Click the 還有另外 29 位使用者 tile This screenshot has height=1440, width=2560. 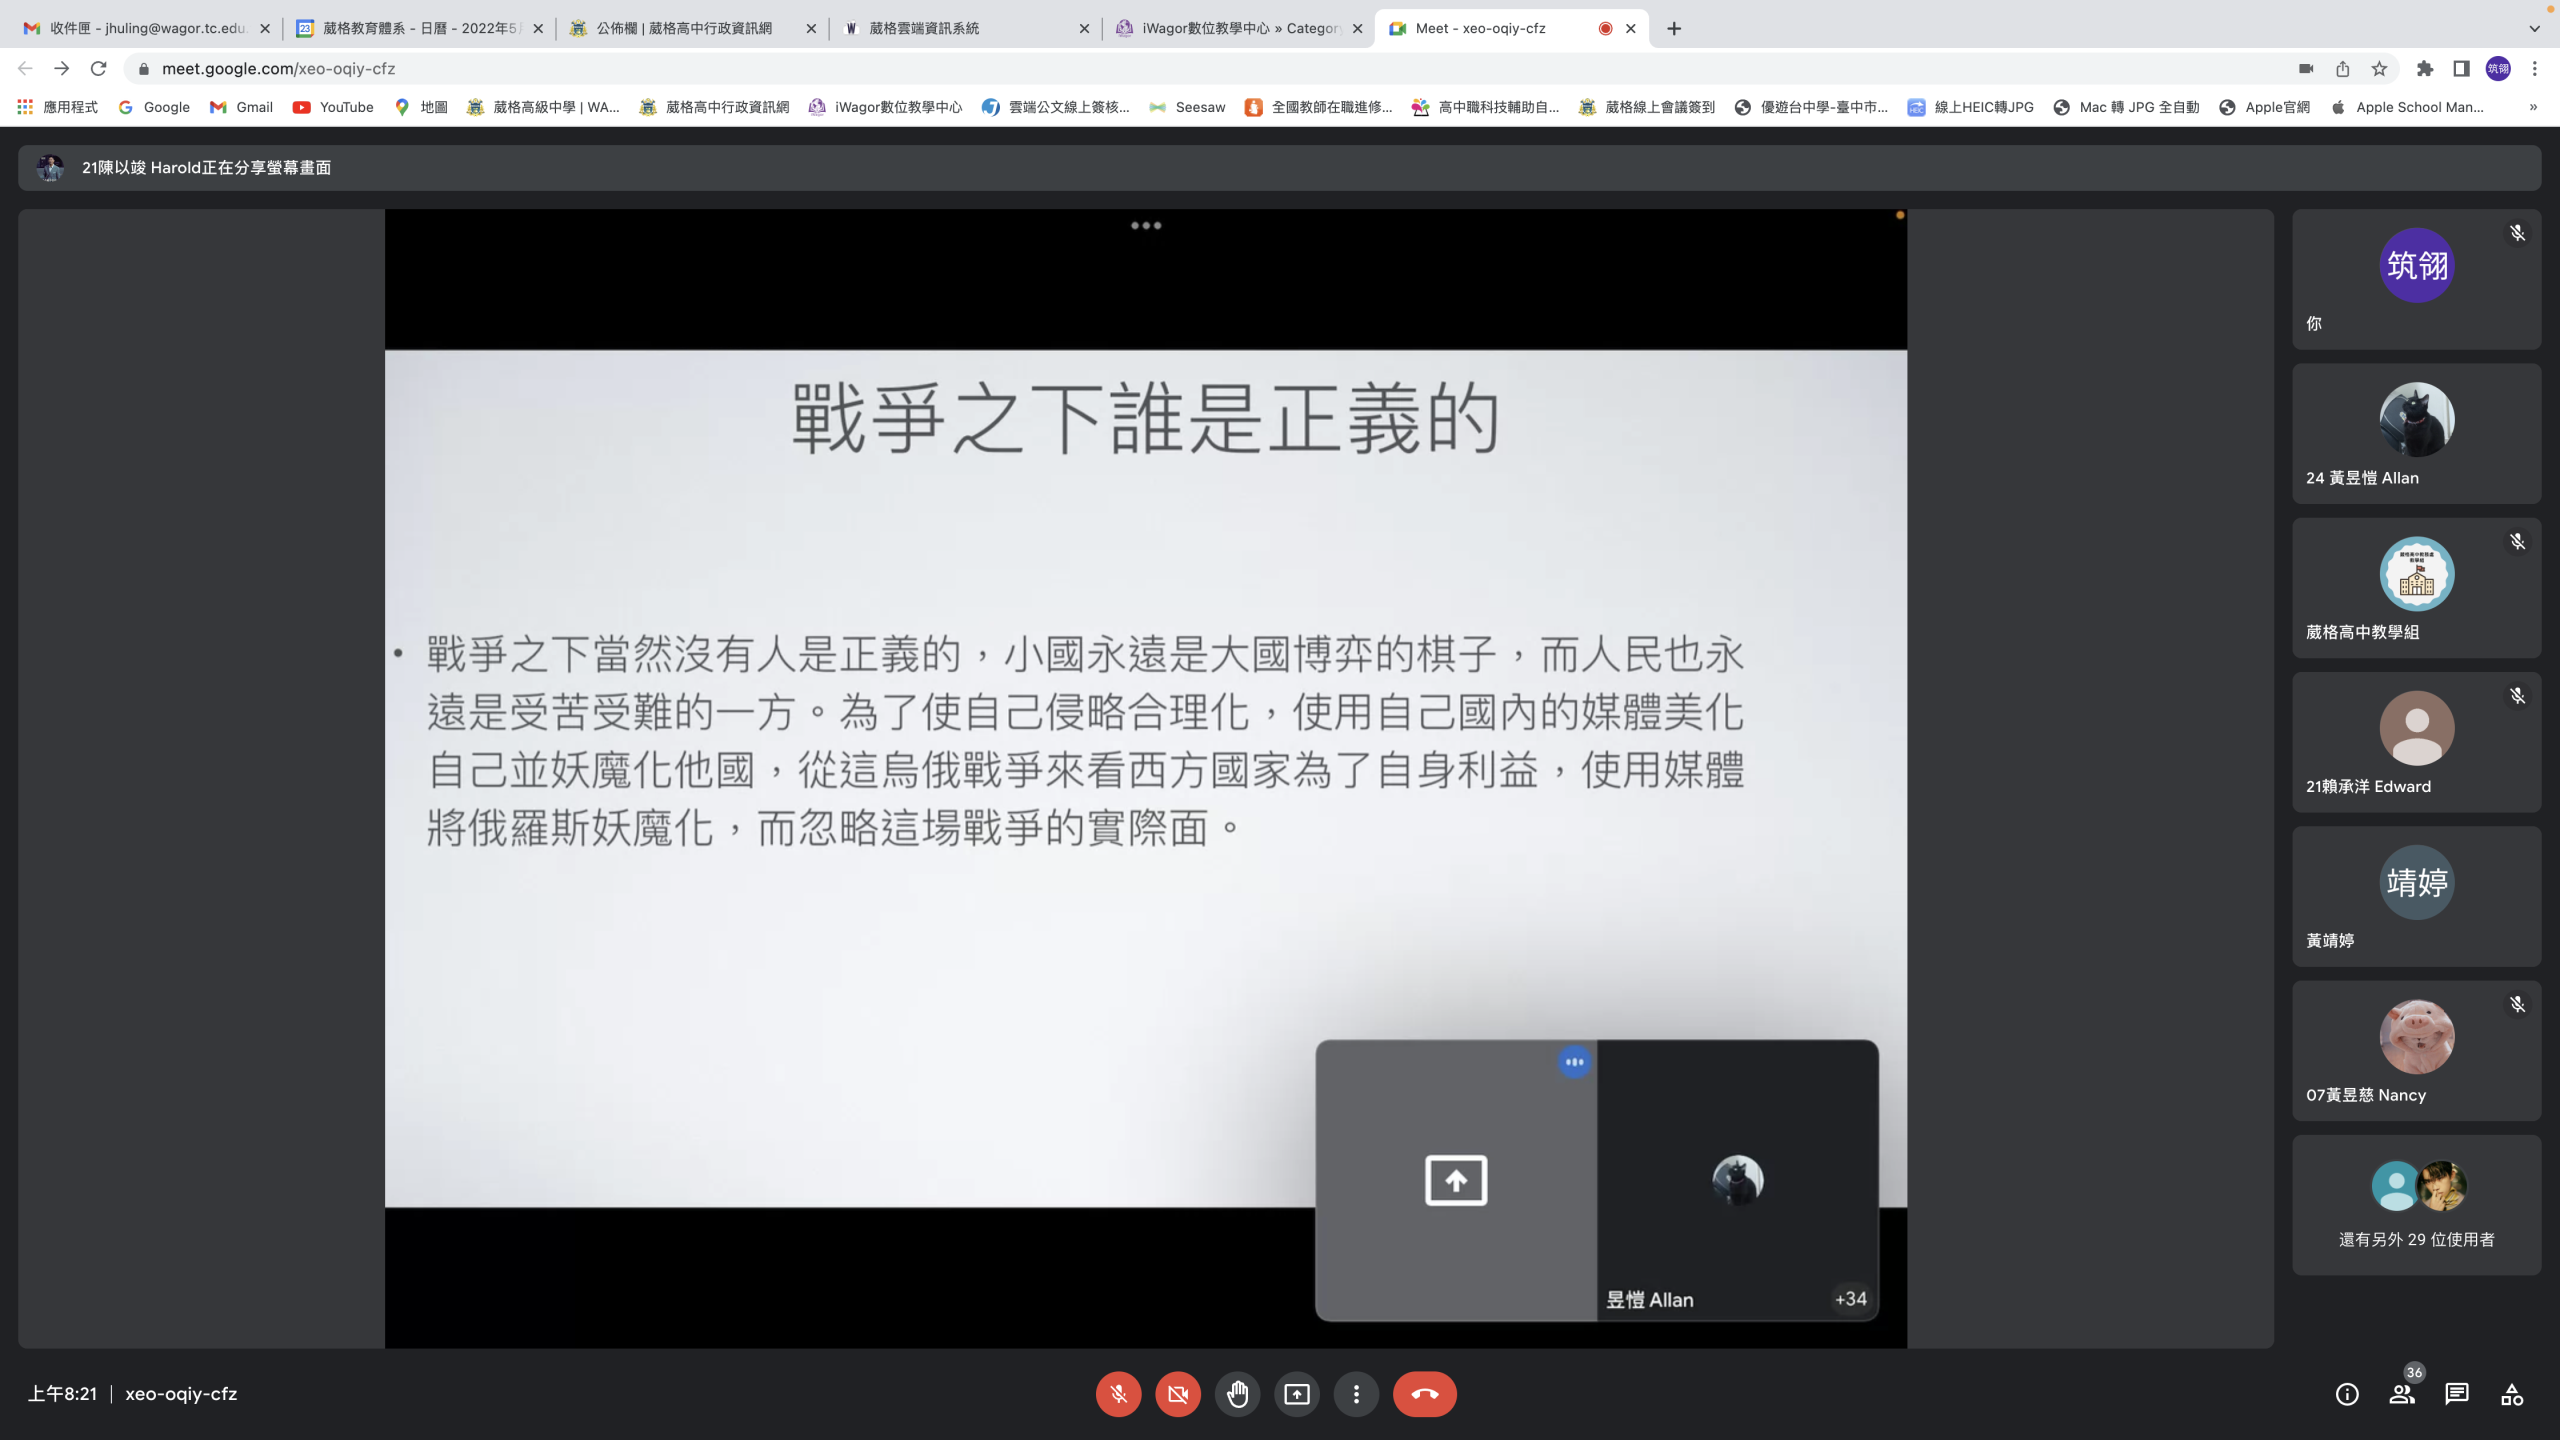pos(2416,1206)
